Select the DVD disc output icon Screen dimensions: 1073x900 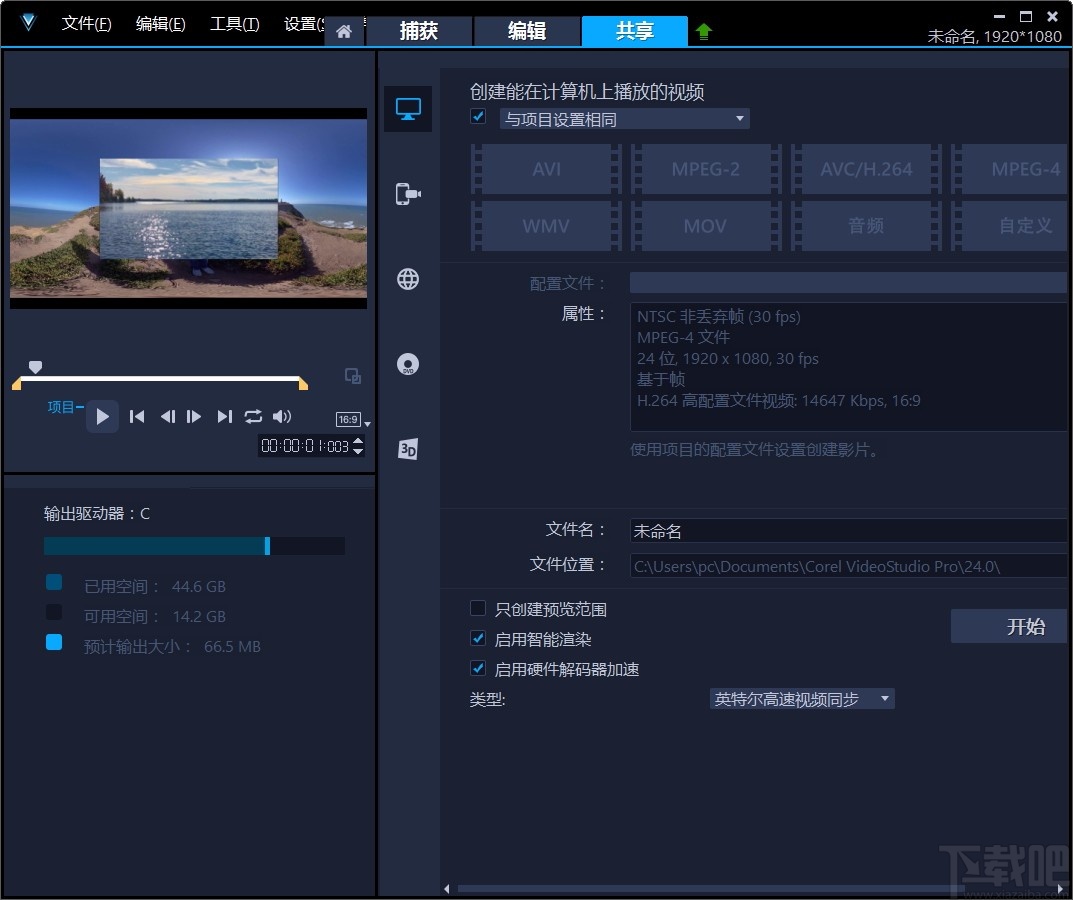(407, 364)
